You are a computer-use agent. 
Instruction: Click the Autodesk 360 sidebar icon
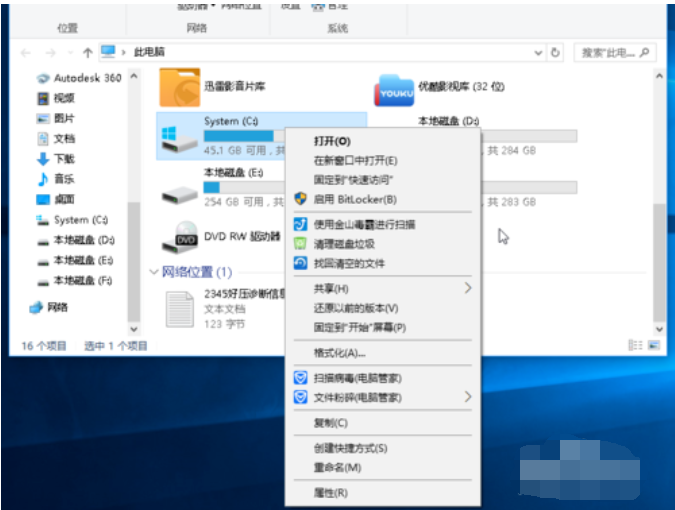[43, 78]
